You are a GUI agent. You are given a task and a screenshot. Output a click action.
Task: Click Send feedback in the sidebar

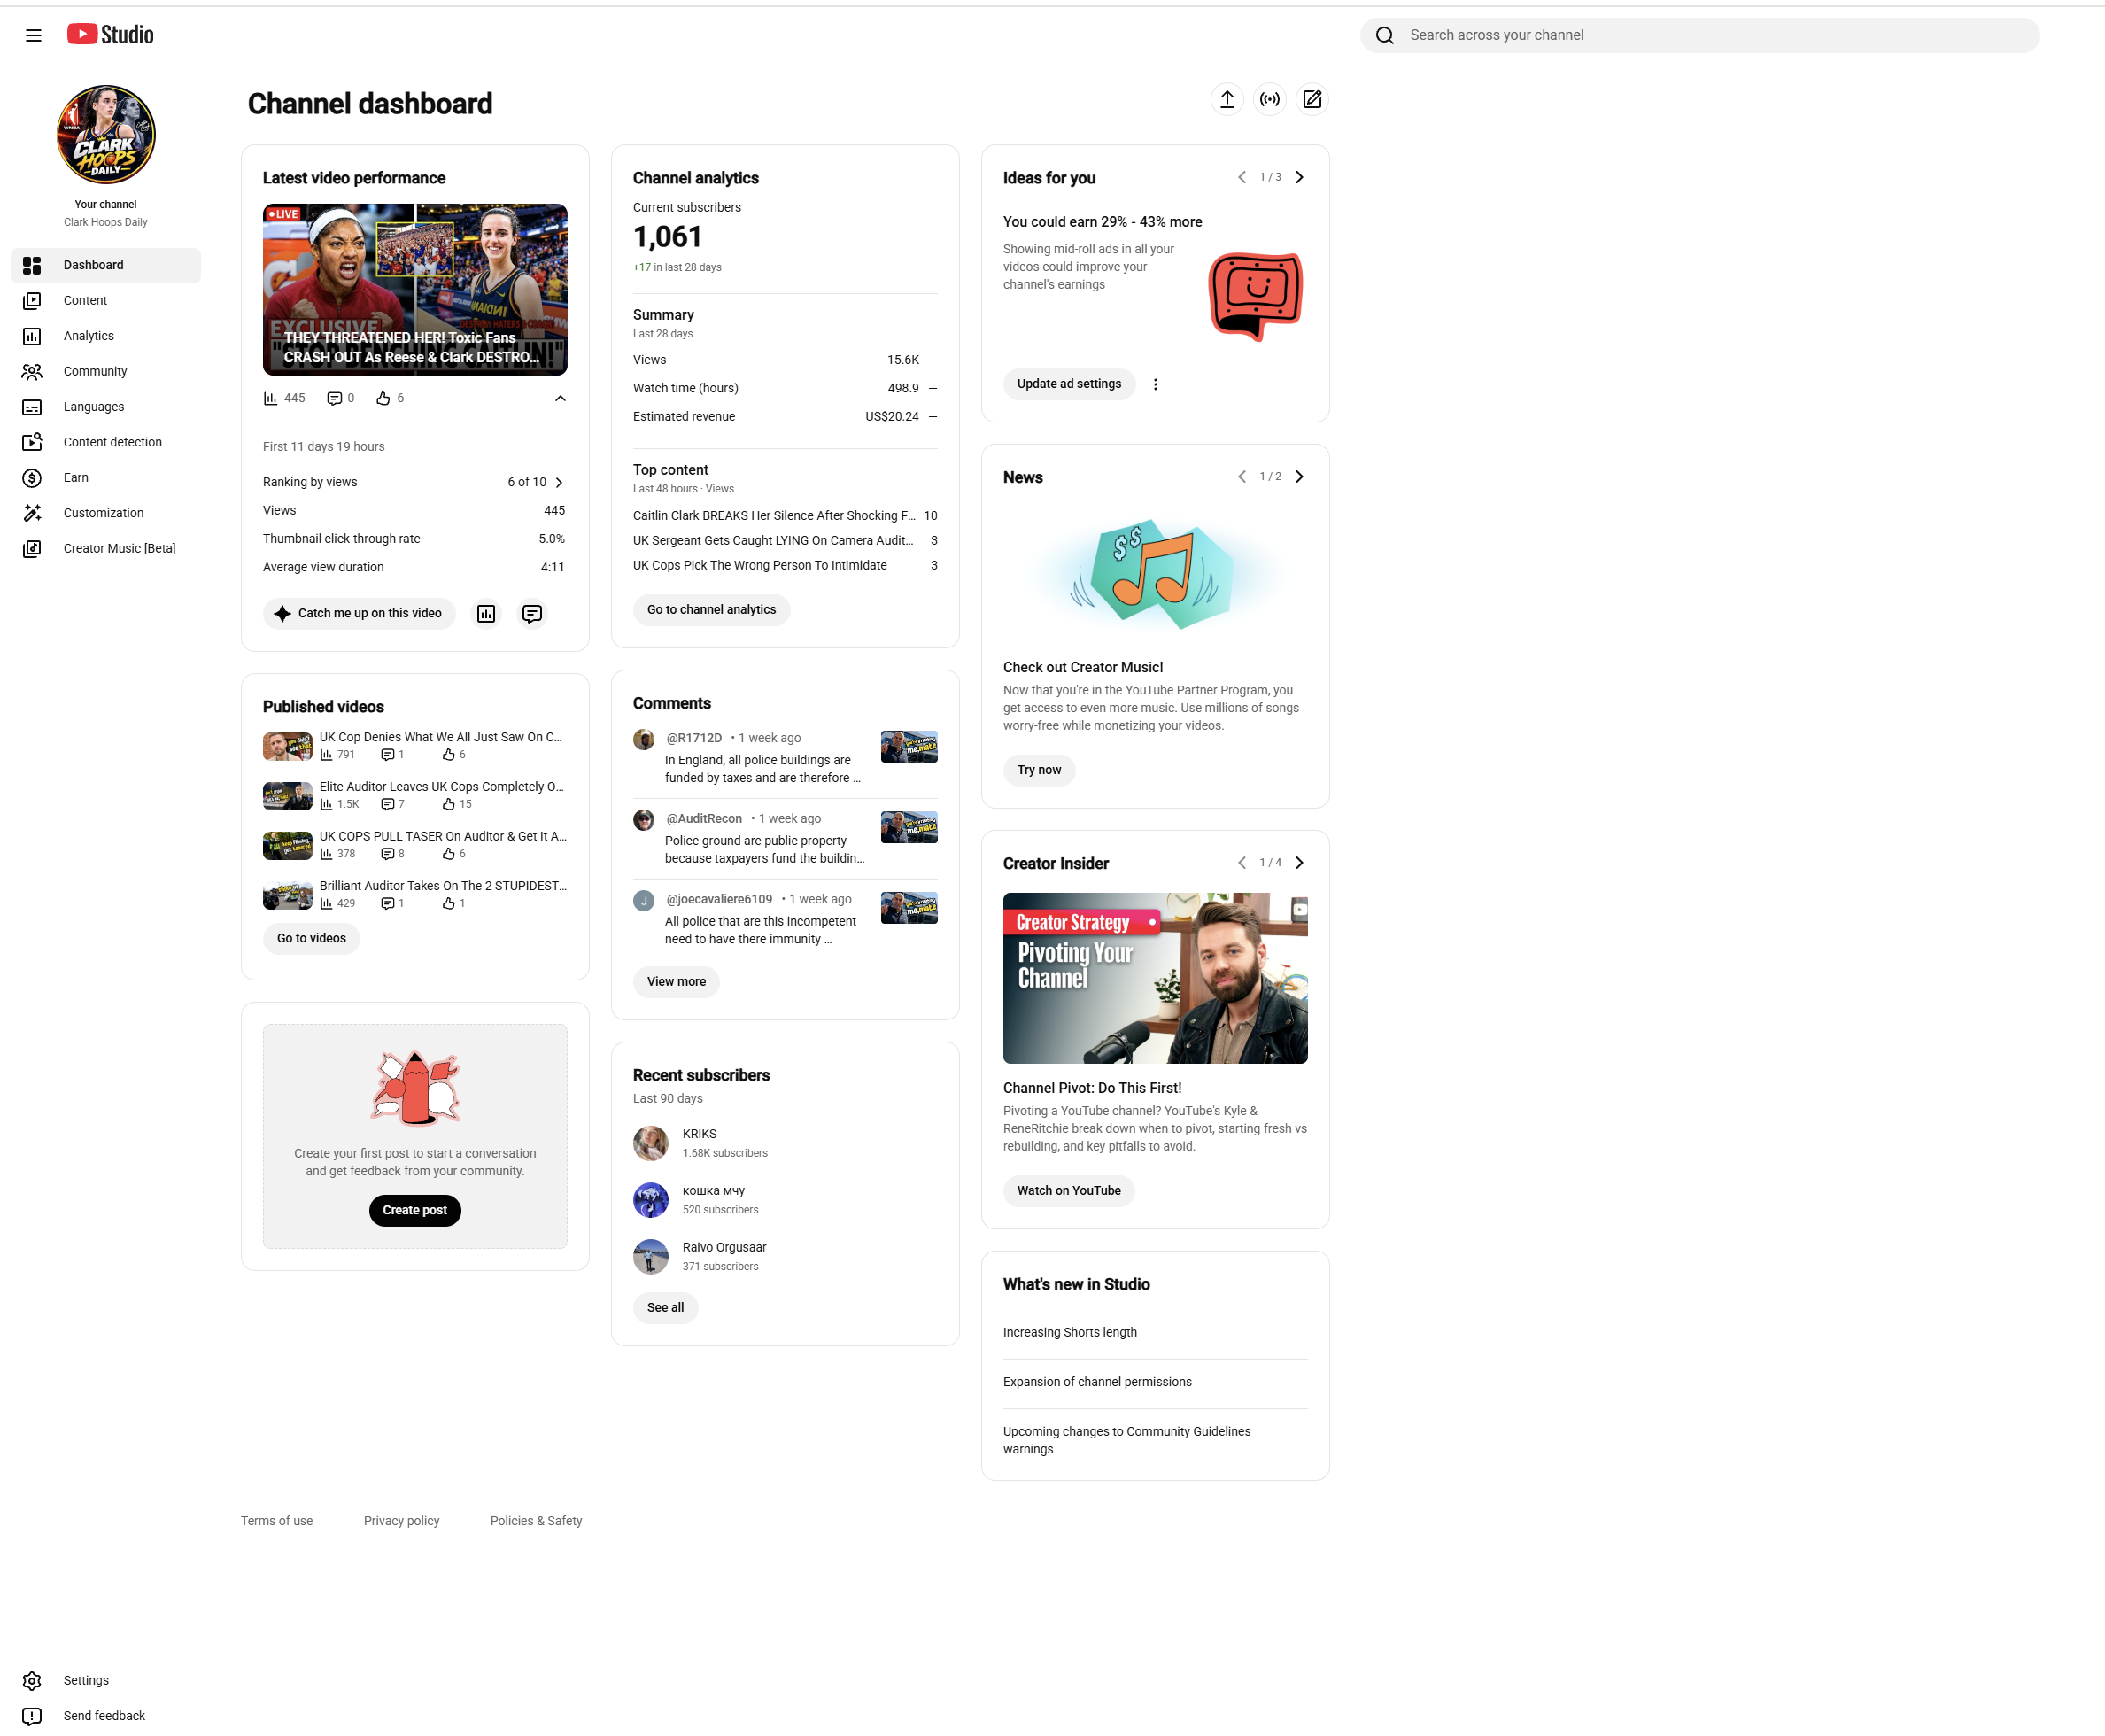point(106,1716)
